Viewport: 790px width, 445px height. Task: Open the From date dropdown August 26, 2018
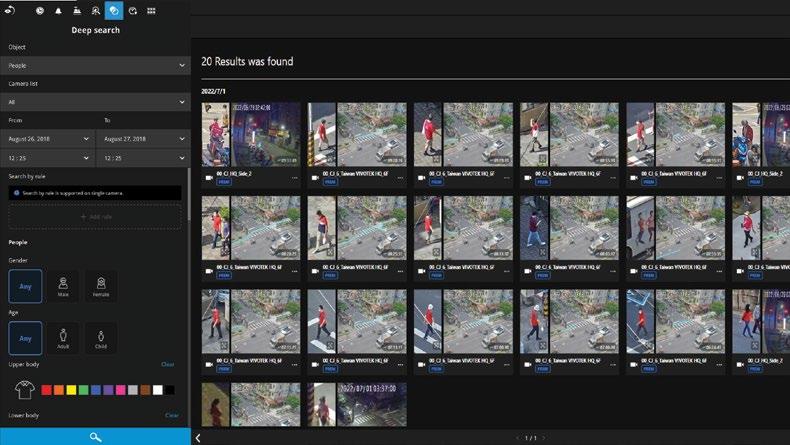(x=47, y=139)
